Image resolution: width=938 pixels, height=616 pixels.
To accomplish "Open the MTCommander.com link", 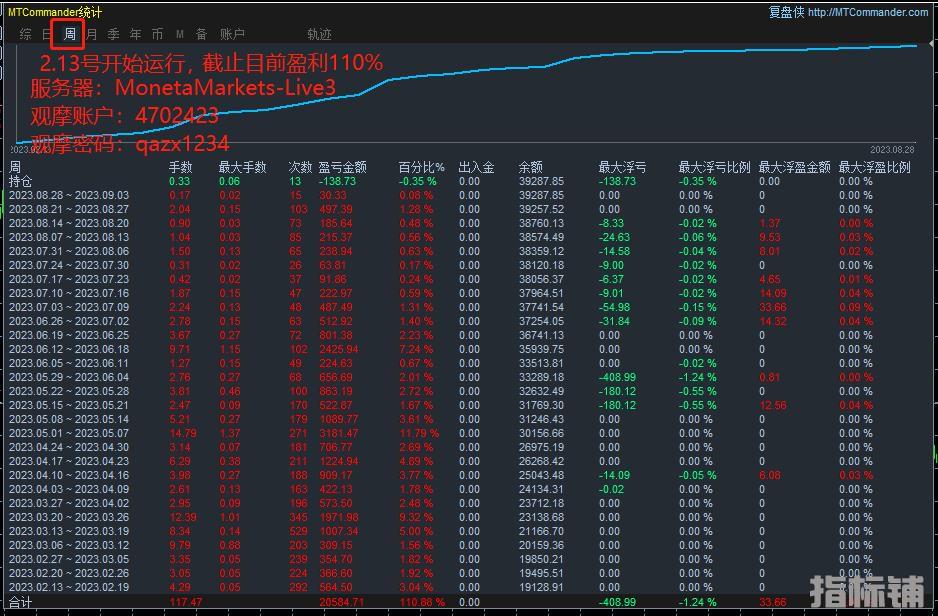I will tap(867, 11).
